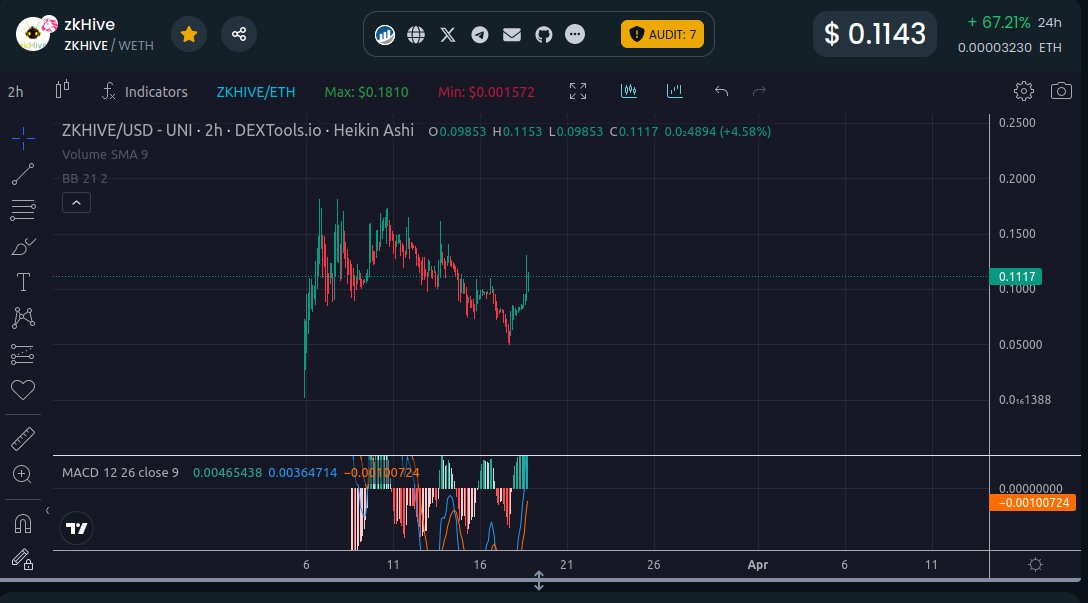
Task: Open the heart icons drawing tool
Action: (23, 390)
